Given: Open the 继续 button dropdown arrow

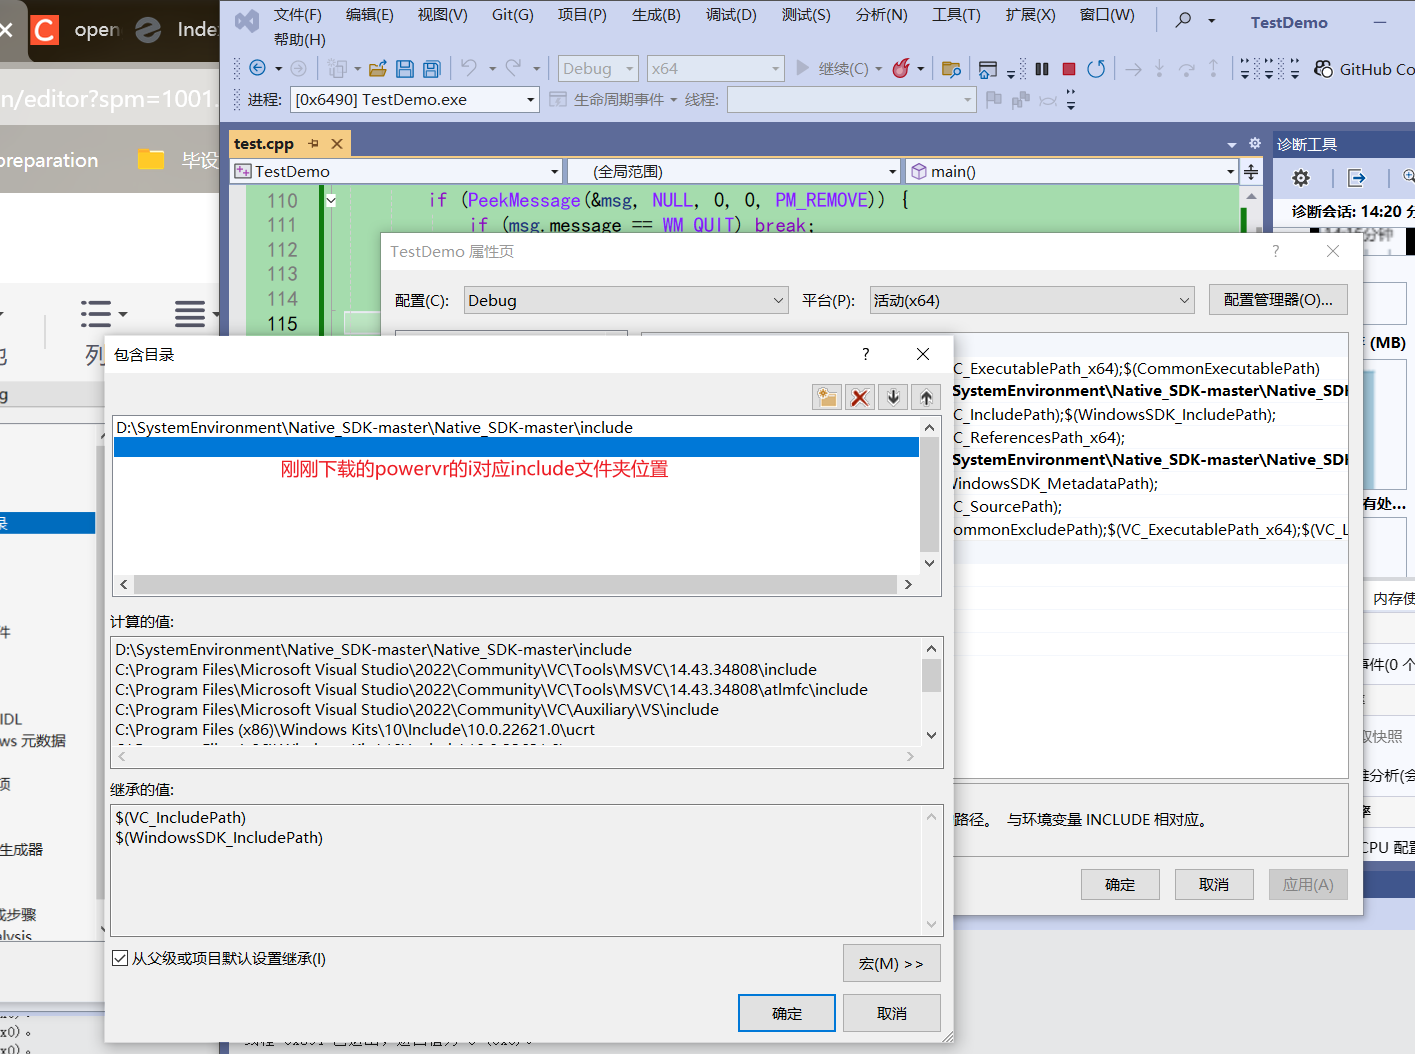Looking at the screenshot, I should [x=879, y=69].
